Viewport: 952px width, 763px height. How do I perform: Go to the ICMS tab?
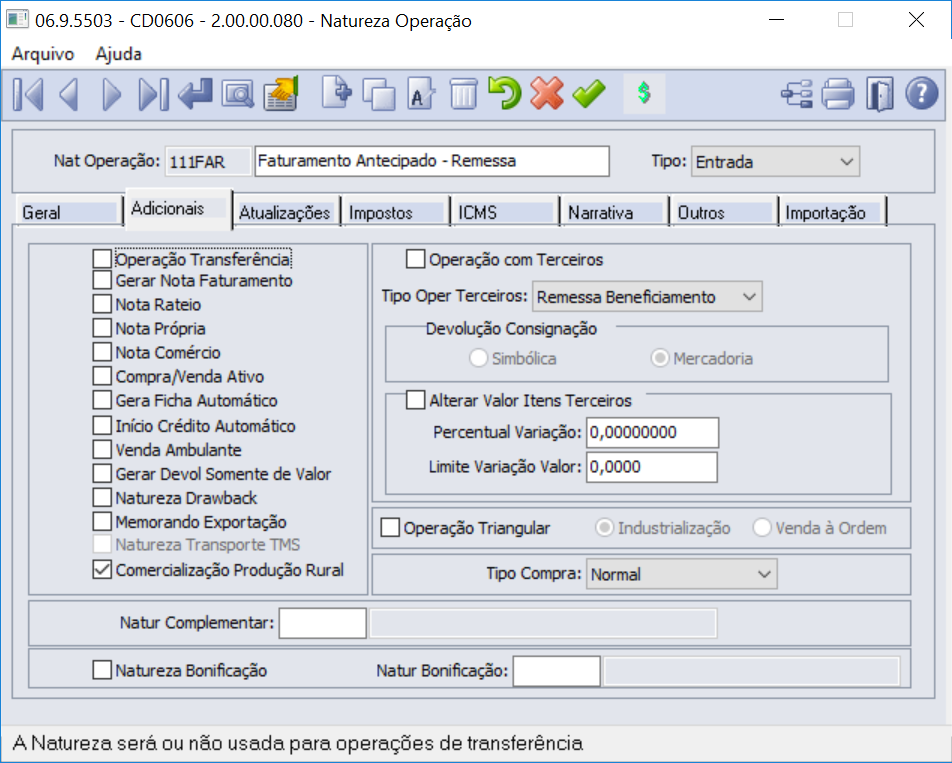coord(505,212)
